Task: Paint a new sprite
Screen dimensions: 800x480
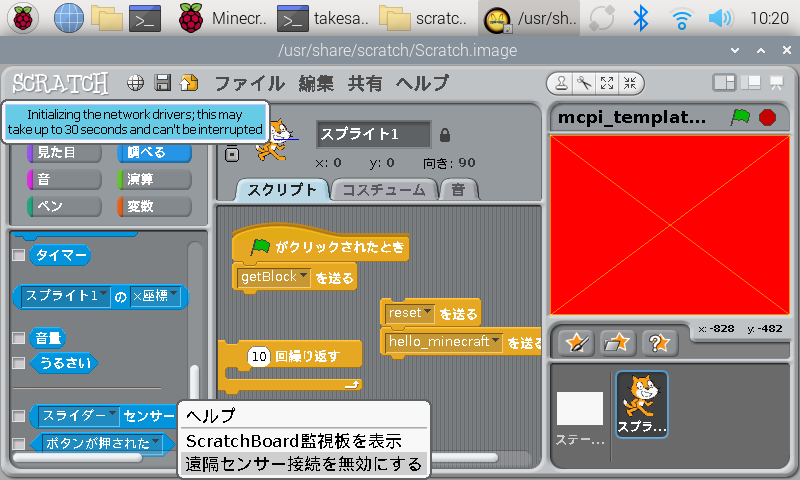Action: [x=577, y=342]
